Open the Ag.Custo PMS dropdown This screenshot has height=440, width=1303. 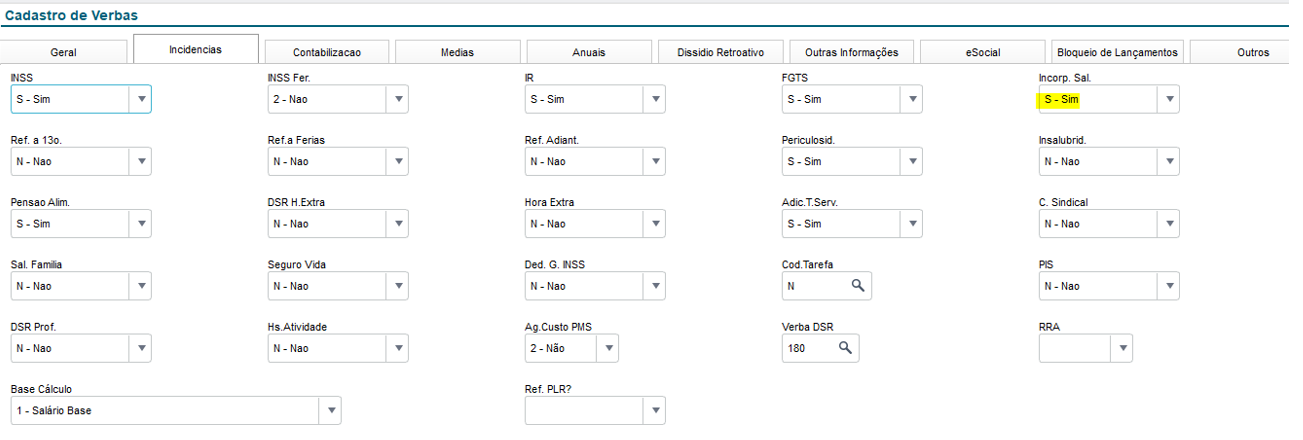(608, 348)
